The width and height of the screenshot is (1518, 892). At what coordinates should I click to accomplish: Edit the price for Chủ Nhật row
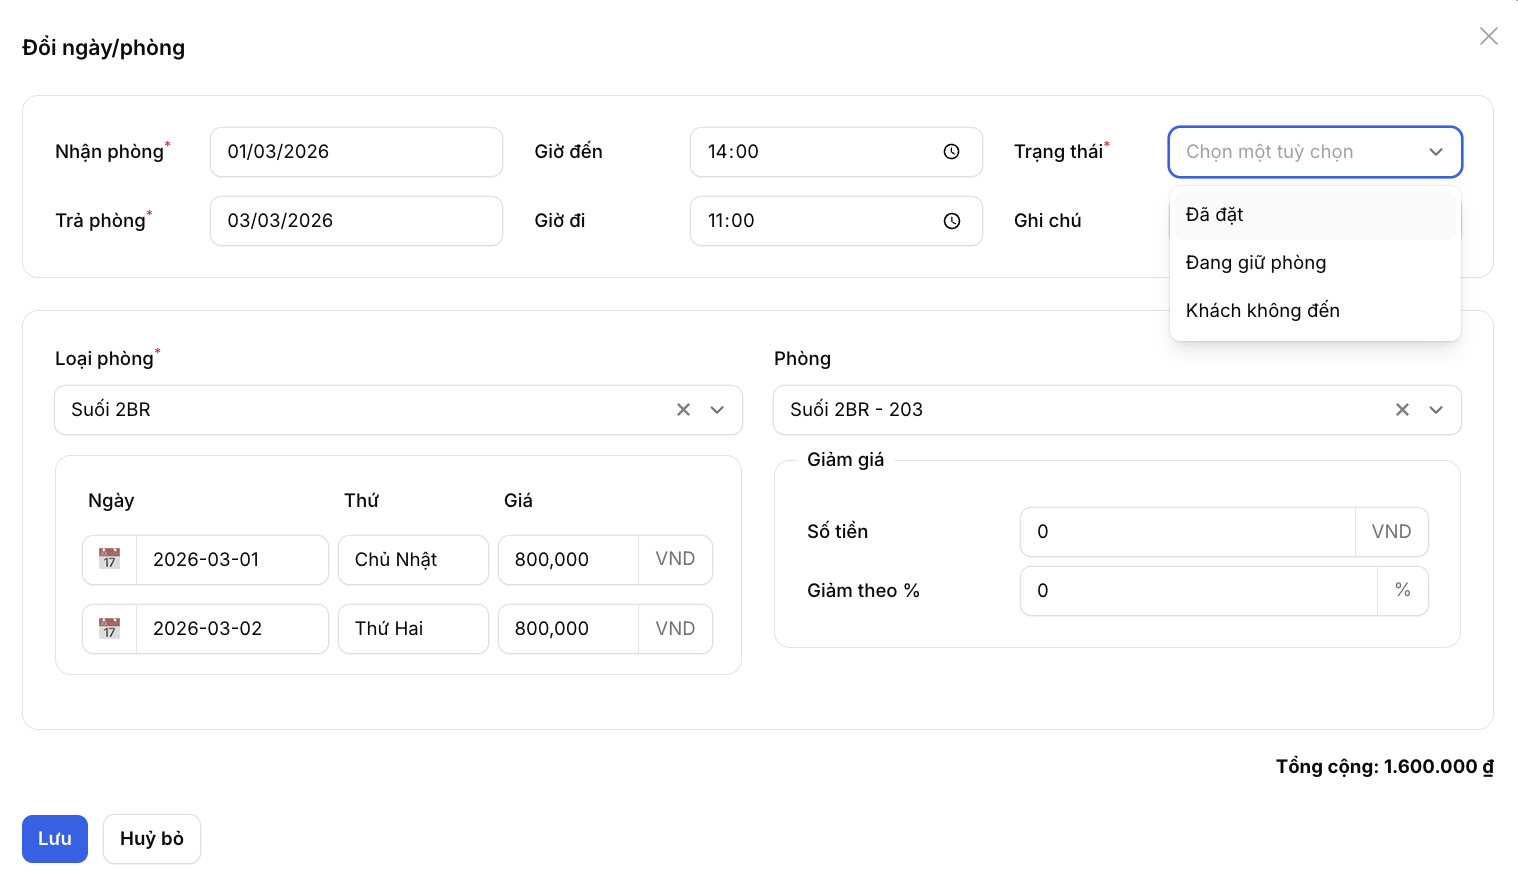click(567, 560)
